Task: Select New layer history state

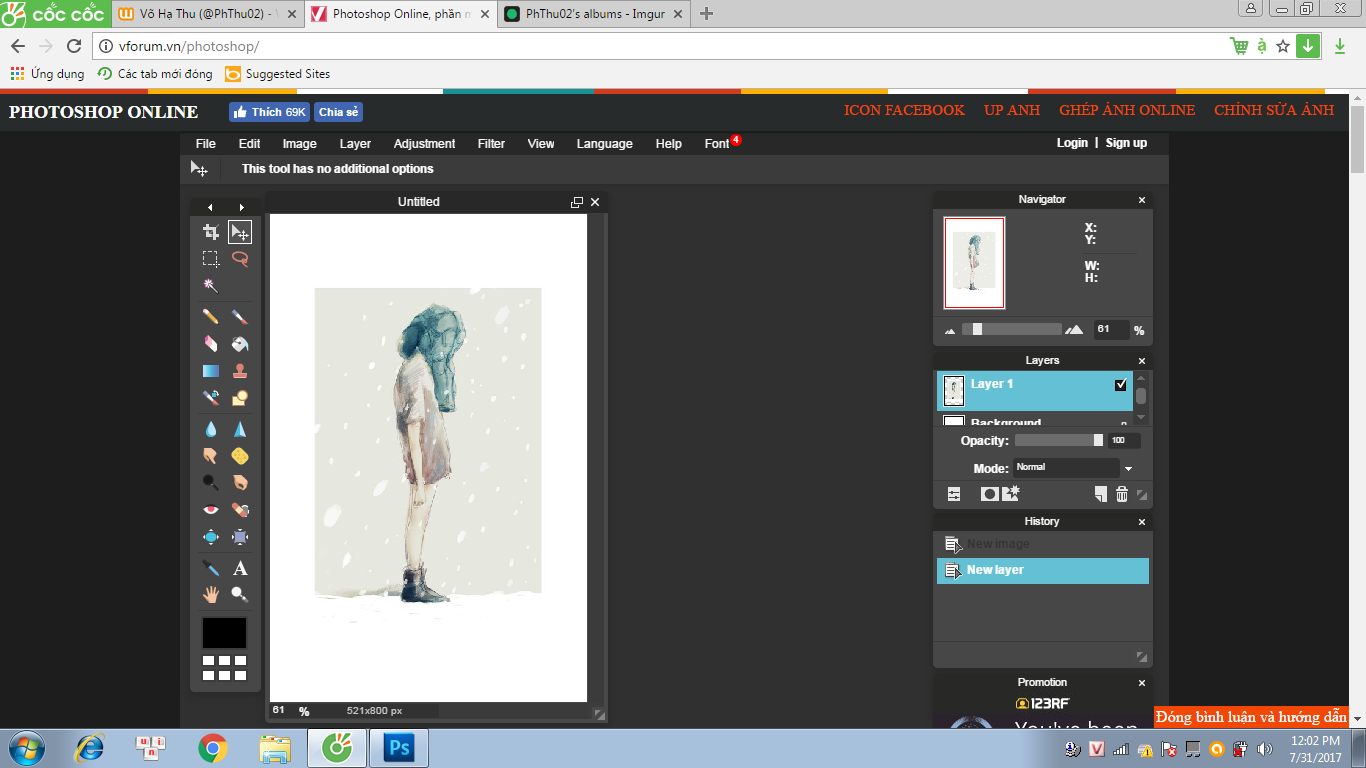Action: (x=1043, y=571)
